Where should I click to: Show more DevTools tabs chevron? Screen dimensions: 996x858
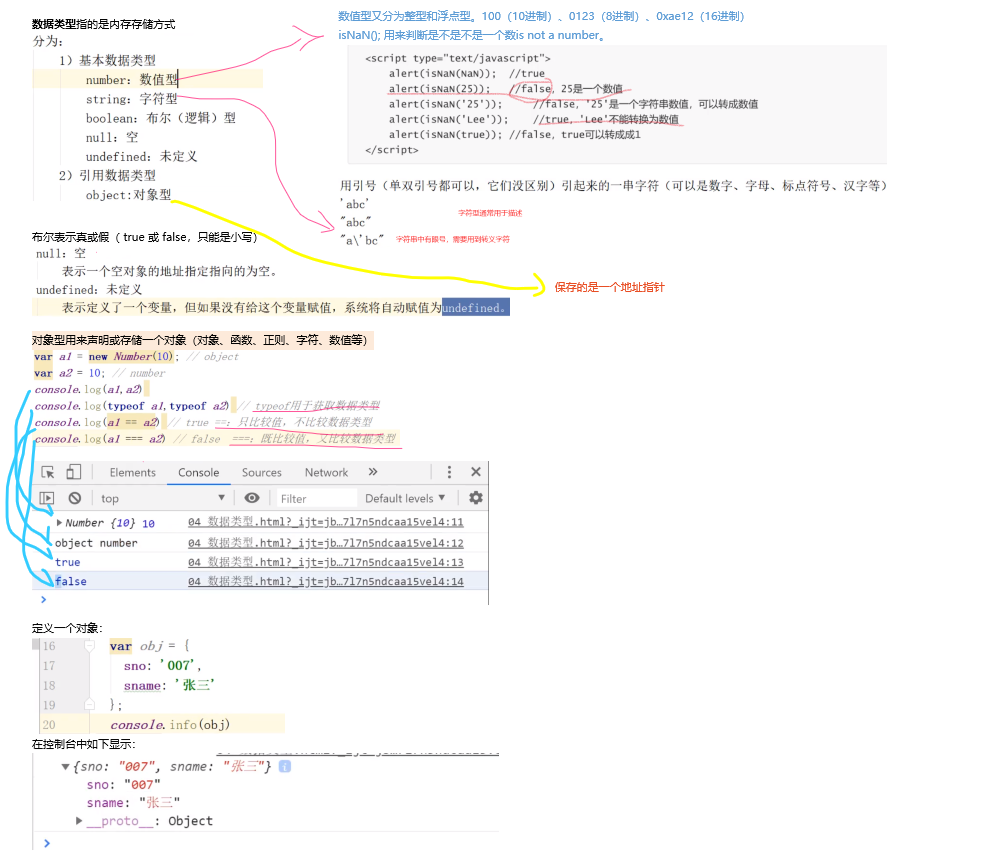373,472
